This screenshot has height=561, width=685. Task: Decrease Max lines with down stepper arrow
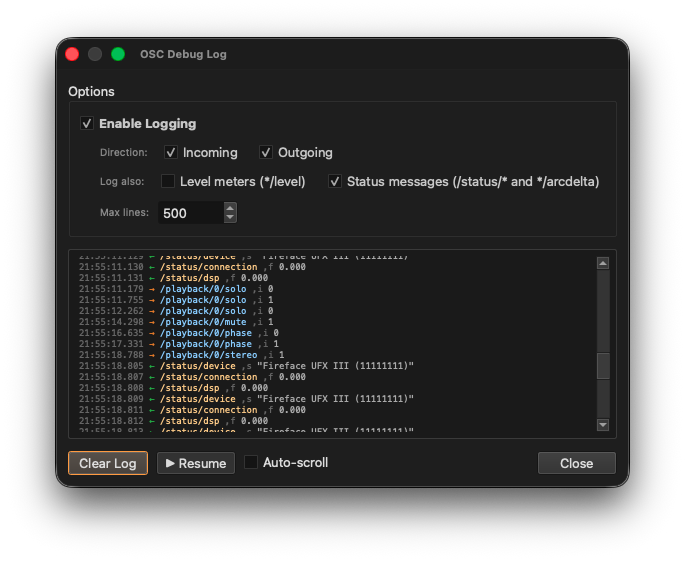pos(230,218)
